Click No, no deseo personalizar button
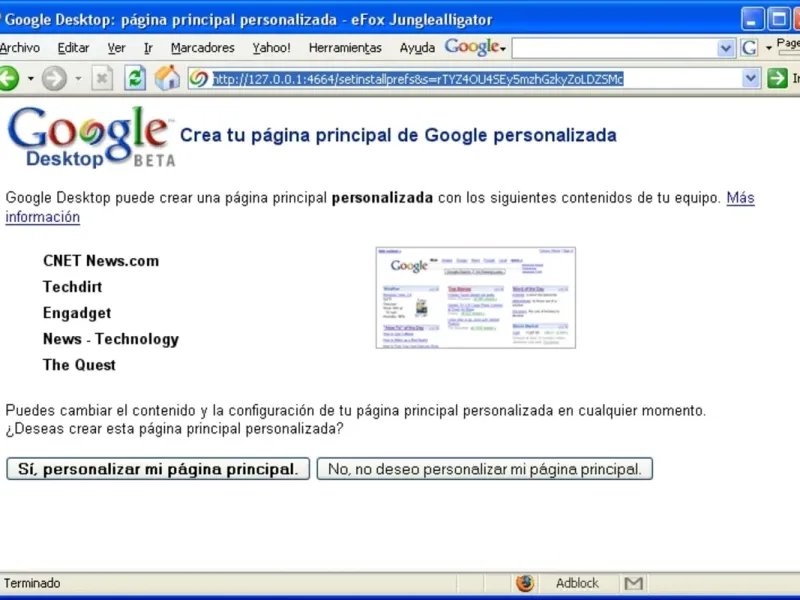Viewport: 800px width, 600px height. point(485,469)
